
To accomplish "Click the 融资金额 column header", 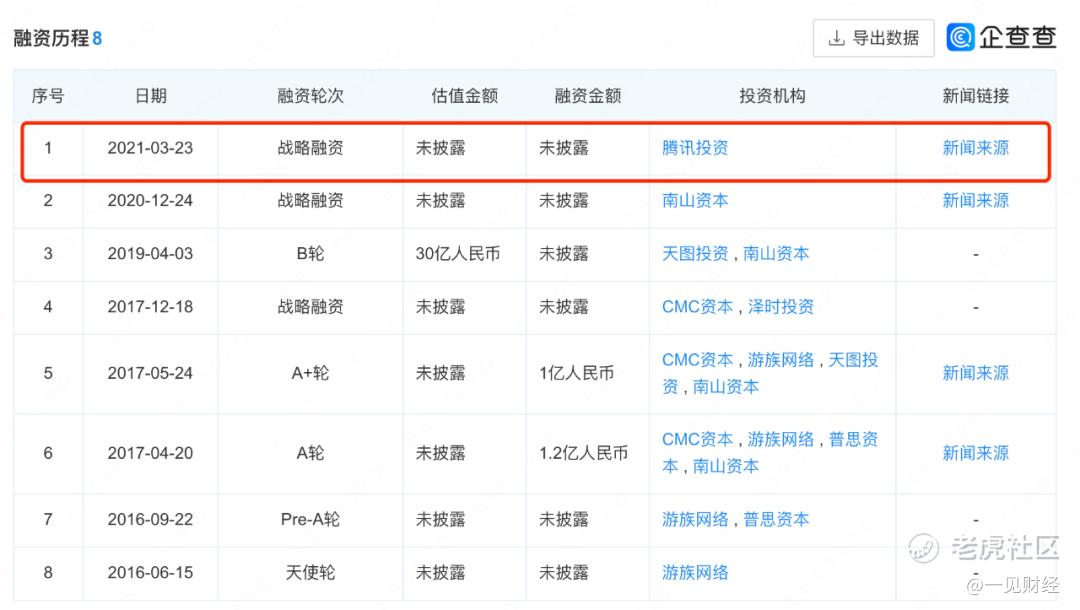I will tap(588, 96).
